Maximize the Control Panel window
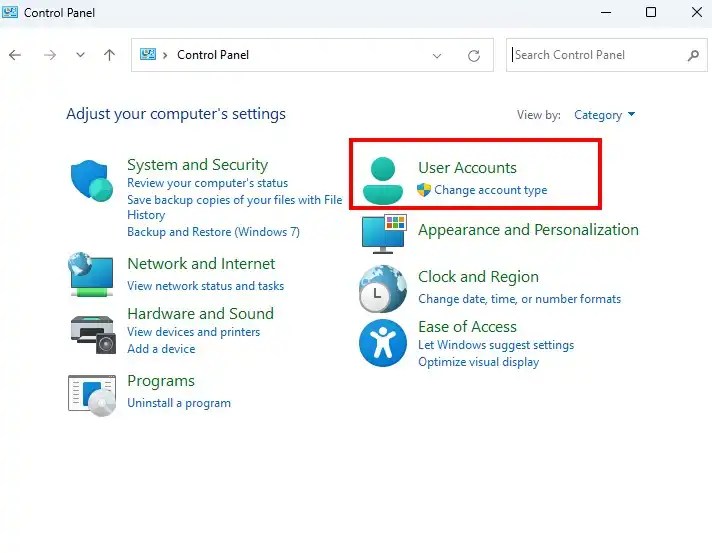The image size is (712, 553). (651, 12)
